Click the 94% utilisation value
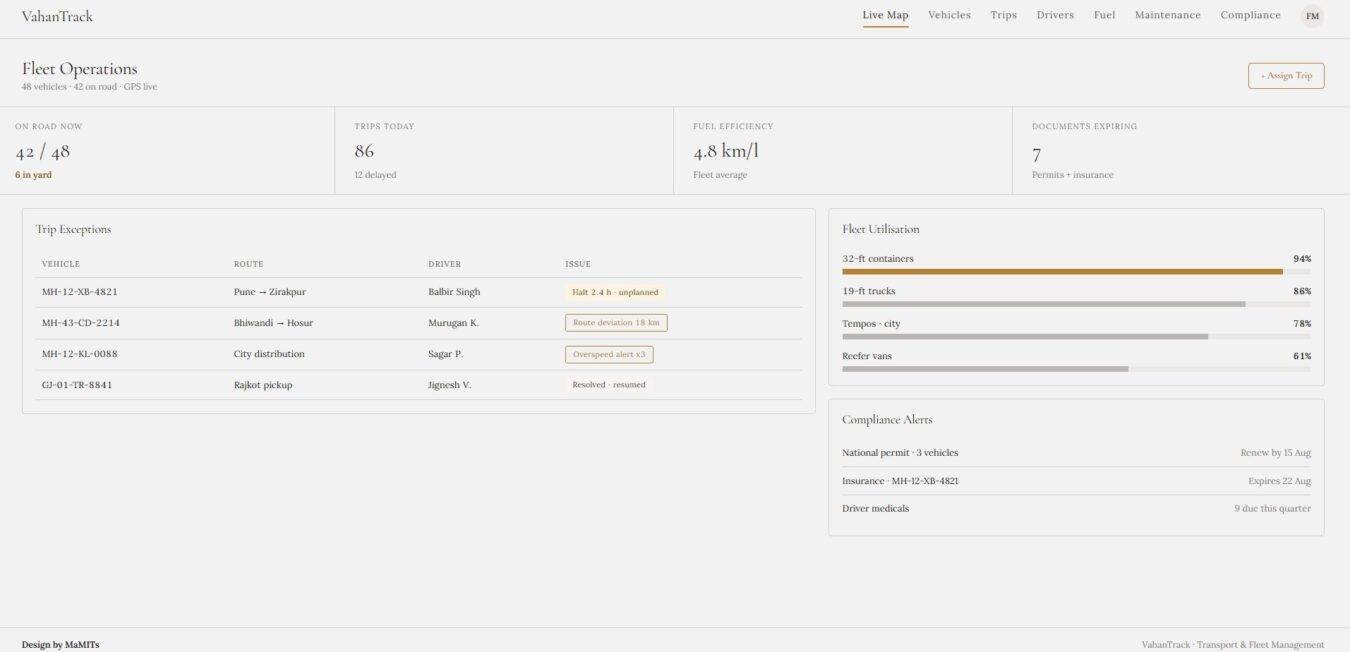Viewport: 1350px width, 652px height. click(x=1302, y=259)
